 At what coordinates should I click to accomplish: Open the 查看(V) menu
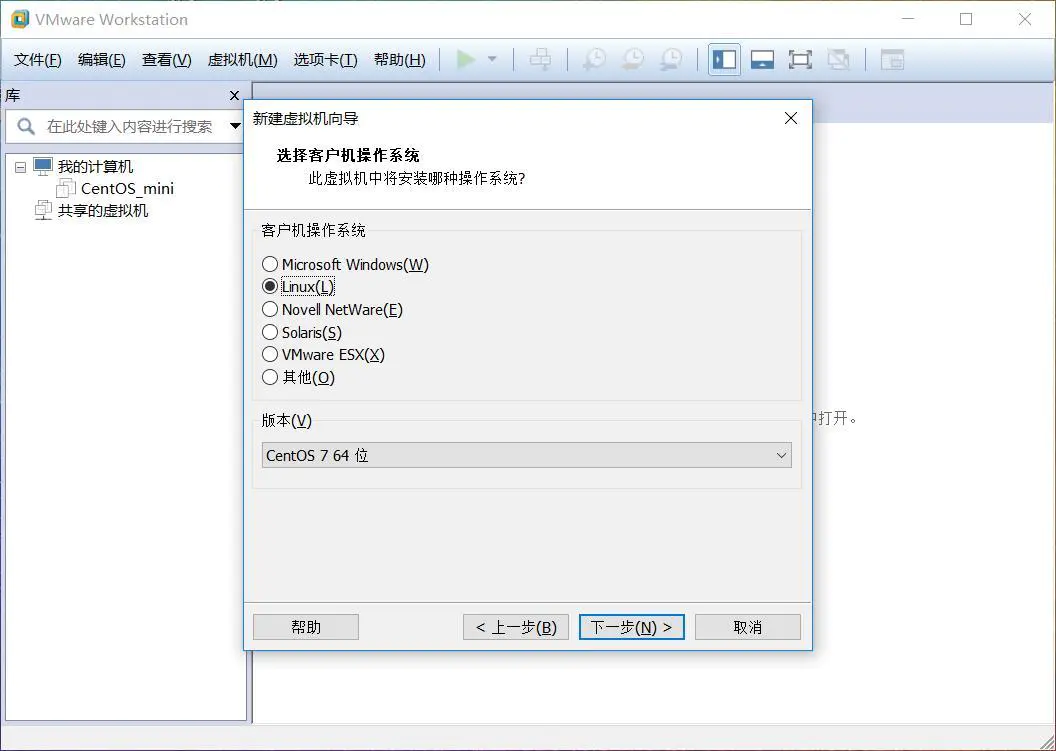pyautogui.click(x=166, y=59)
